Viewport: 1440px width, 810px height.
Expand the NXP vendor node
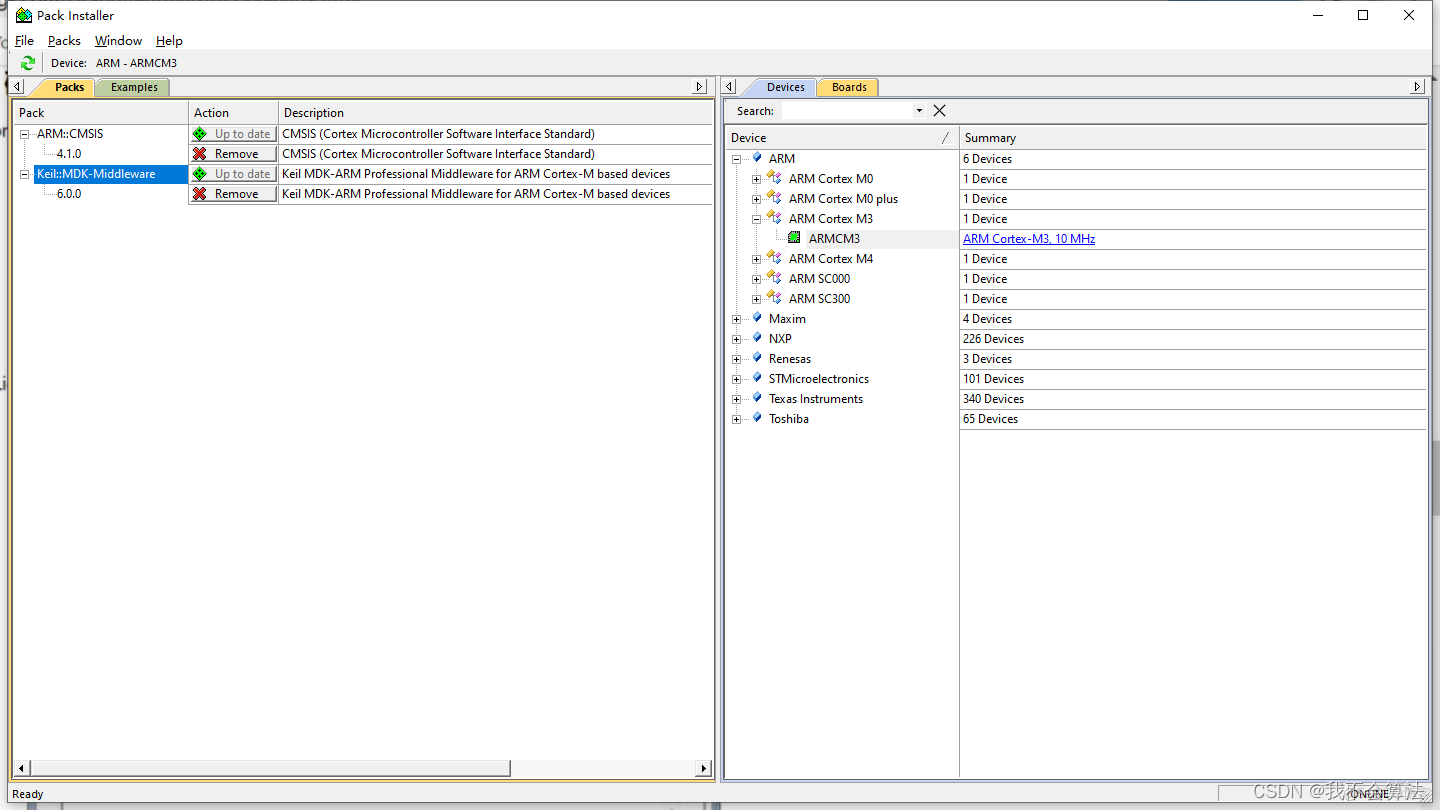tap(737, 339)
